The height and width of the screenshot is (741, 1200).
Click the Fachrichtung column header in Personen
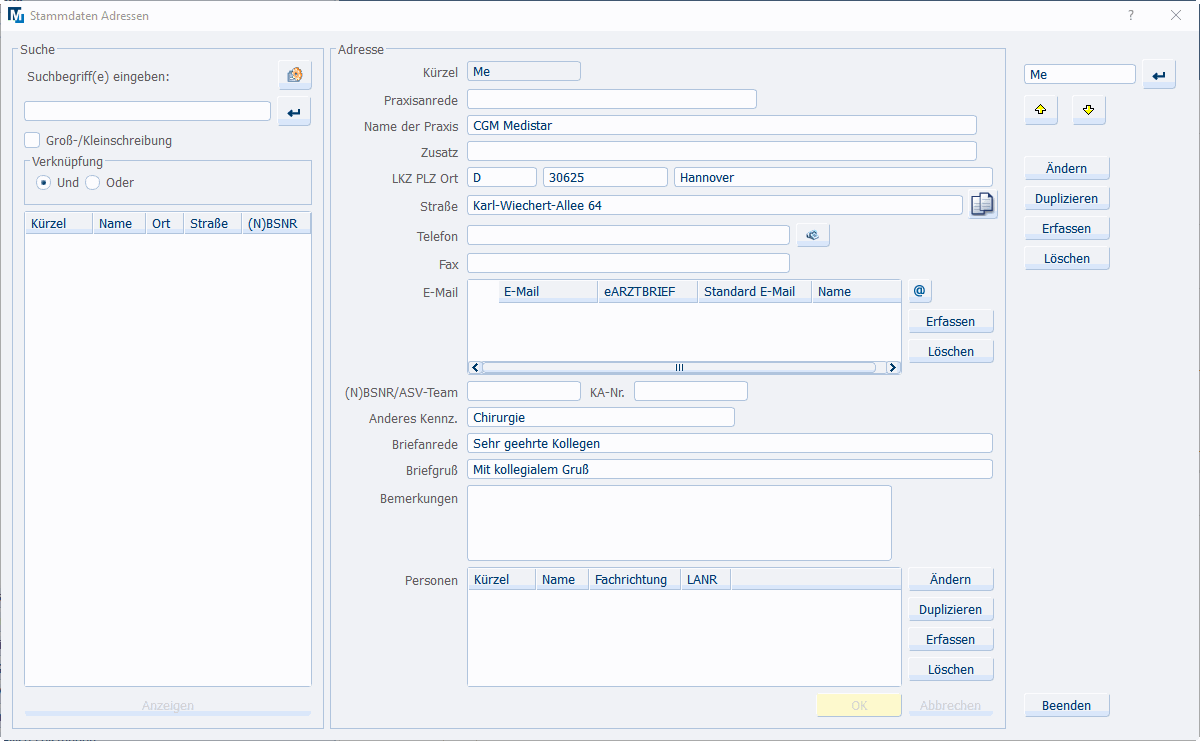[x=630, y=580]
